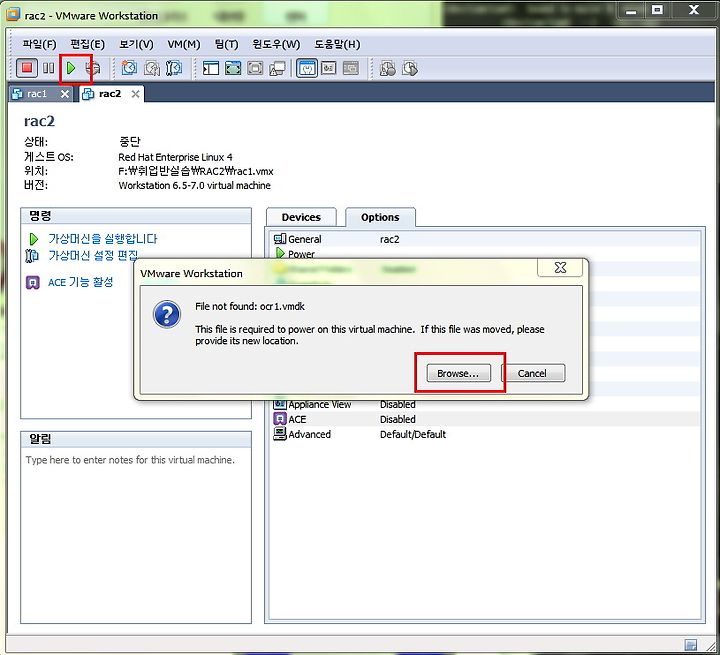Toggle the sidebar view toolbar icon
Viewport: 720px width, 655px height.
point(211,68)
